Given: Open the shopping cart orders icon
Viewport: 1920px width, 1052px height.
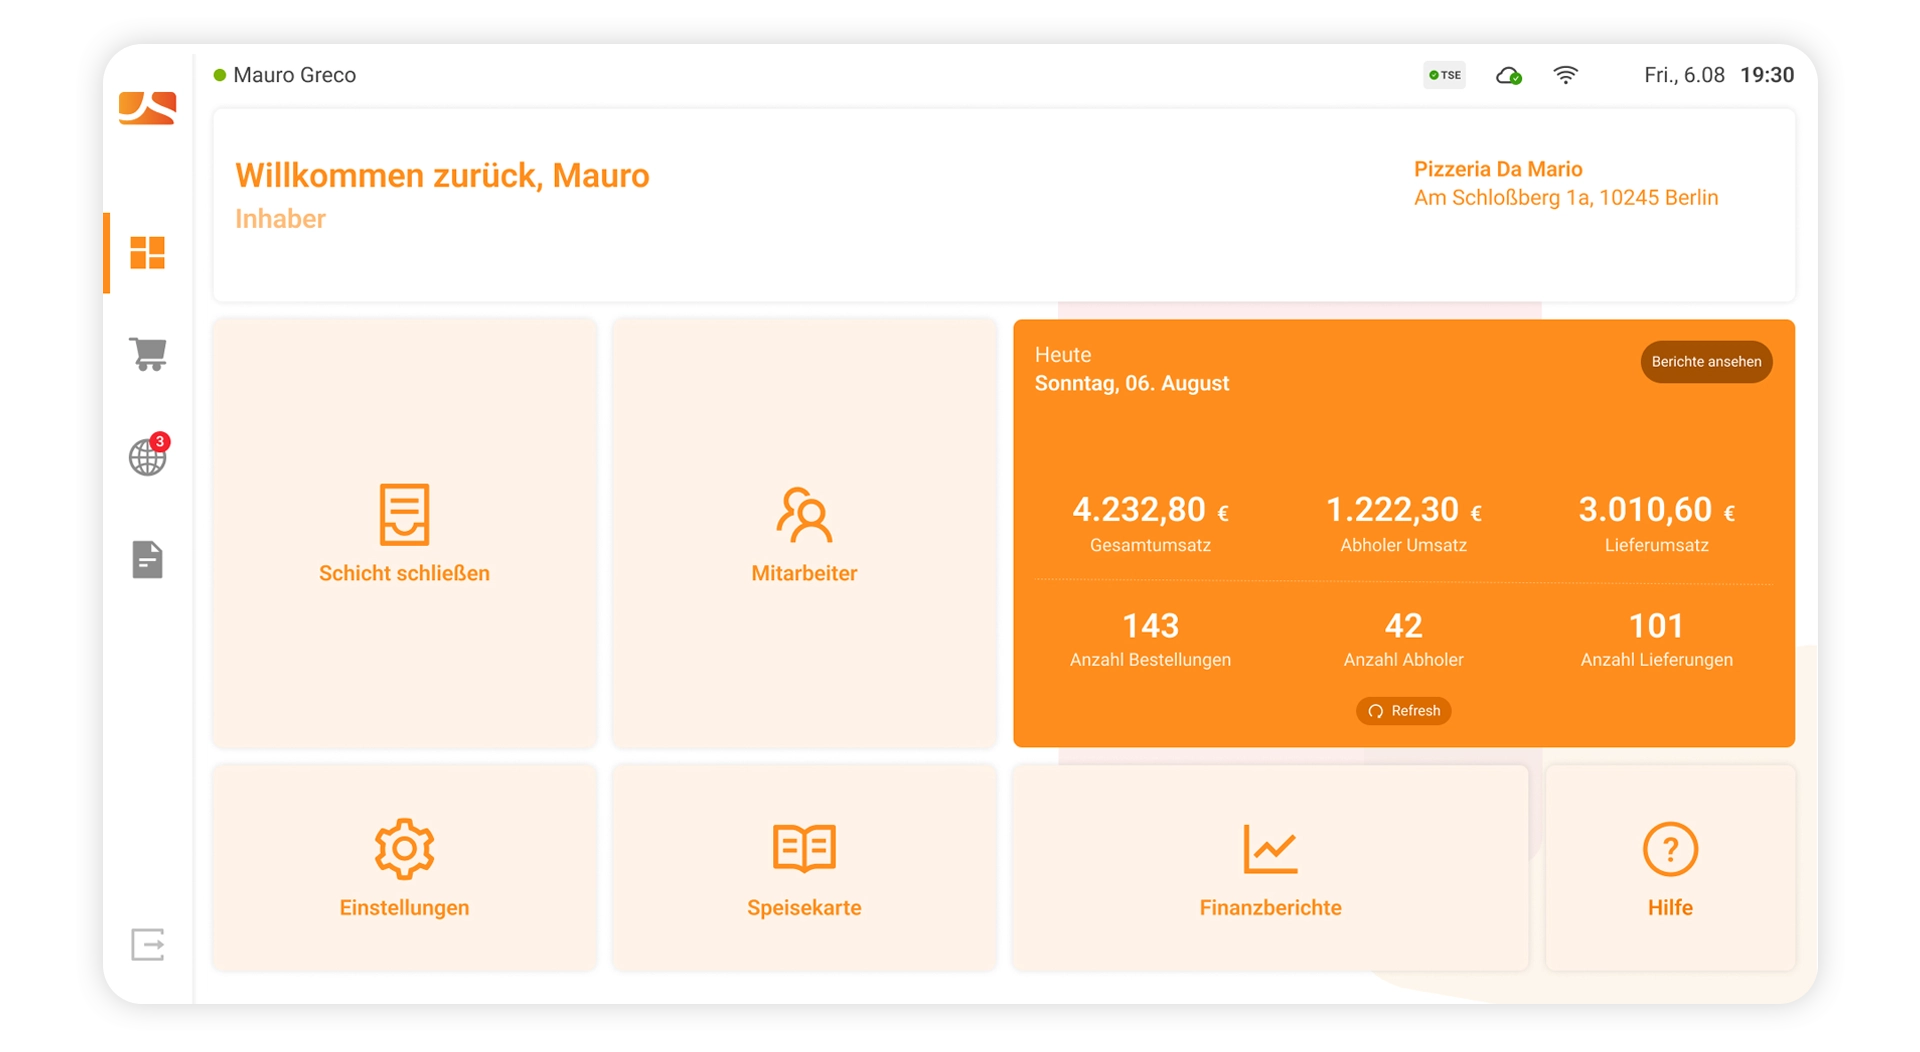Looking at the screenshot, I should tap(147, 354).
